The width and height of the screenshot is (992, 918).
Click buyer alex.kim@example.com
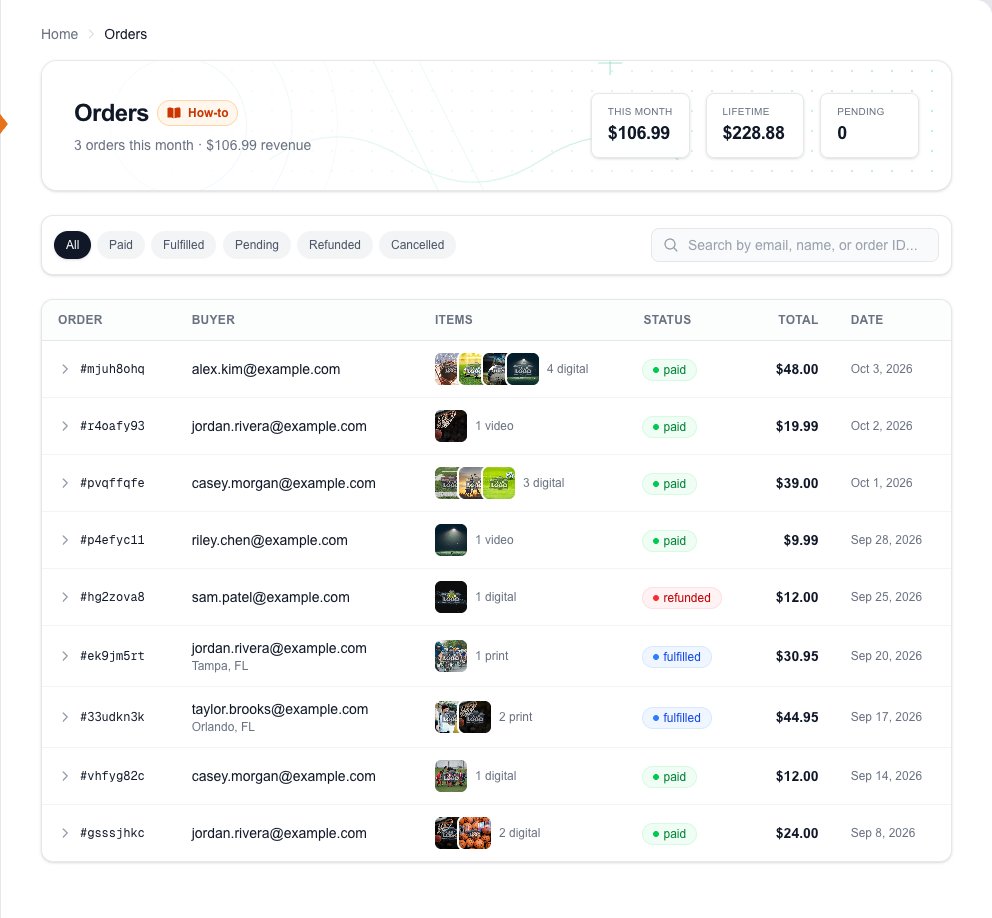266,369
